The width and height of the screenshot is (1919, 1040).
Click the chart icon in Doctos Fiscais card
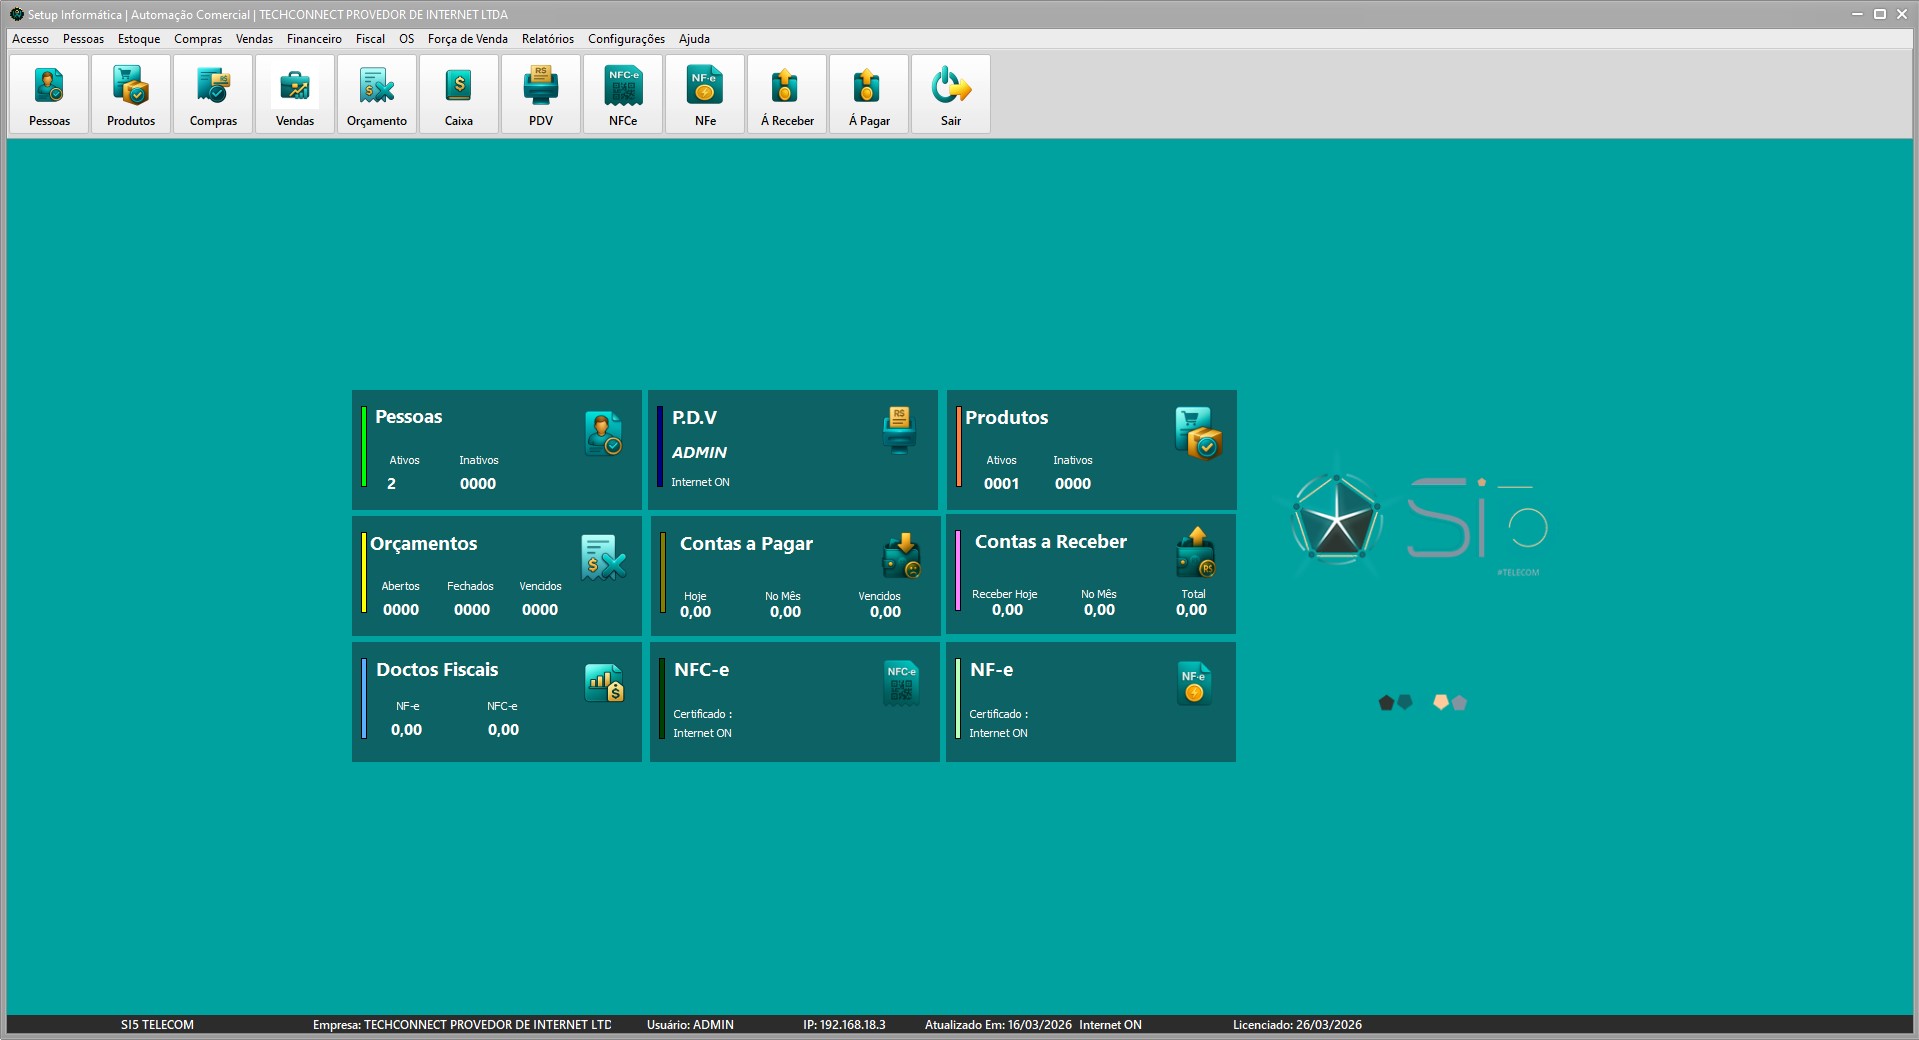604,683
